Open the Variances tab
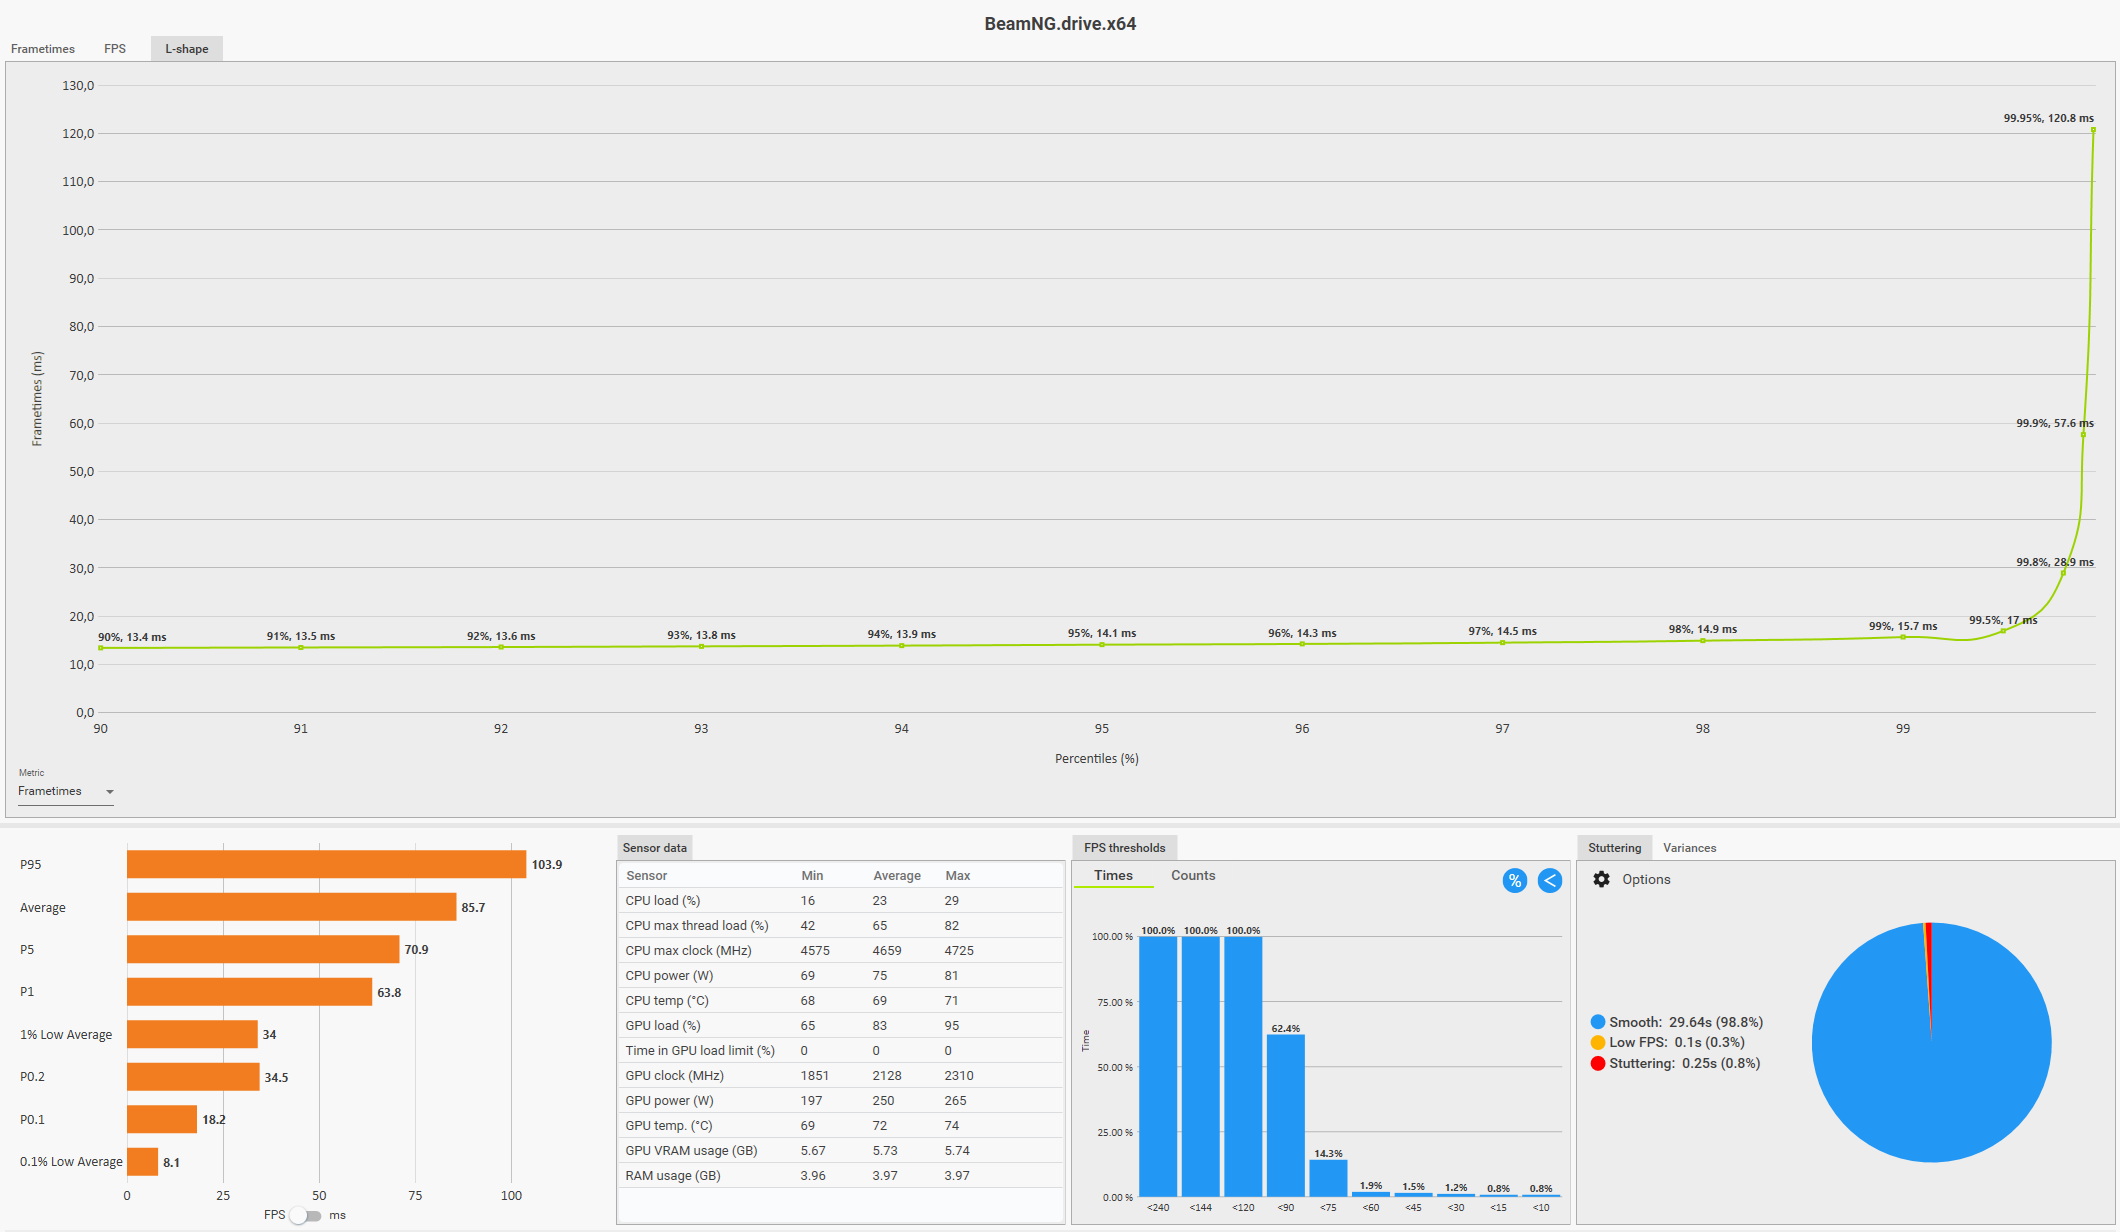This screenshot has height=1232, width=2120. 1689,848
